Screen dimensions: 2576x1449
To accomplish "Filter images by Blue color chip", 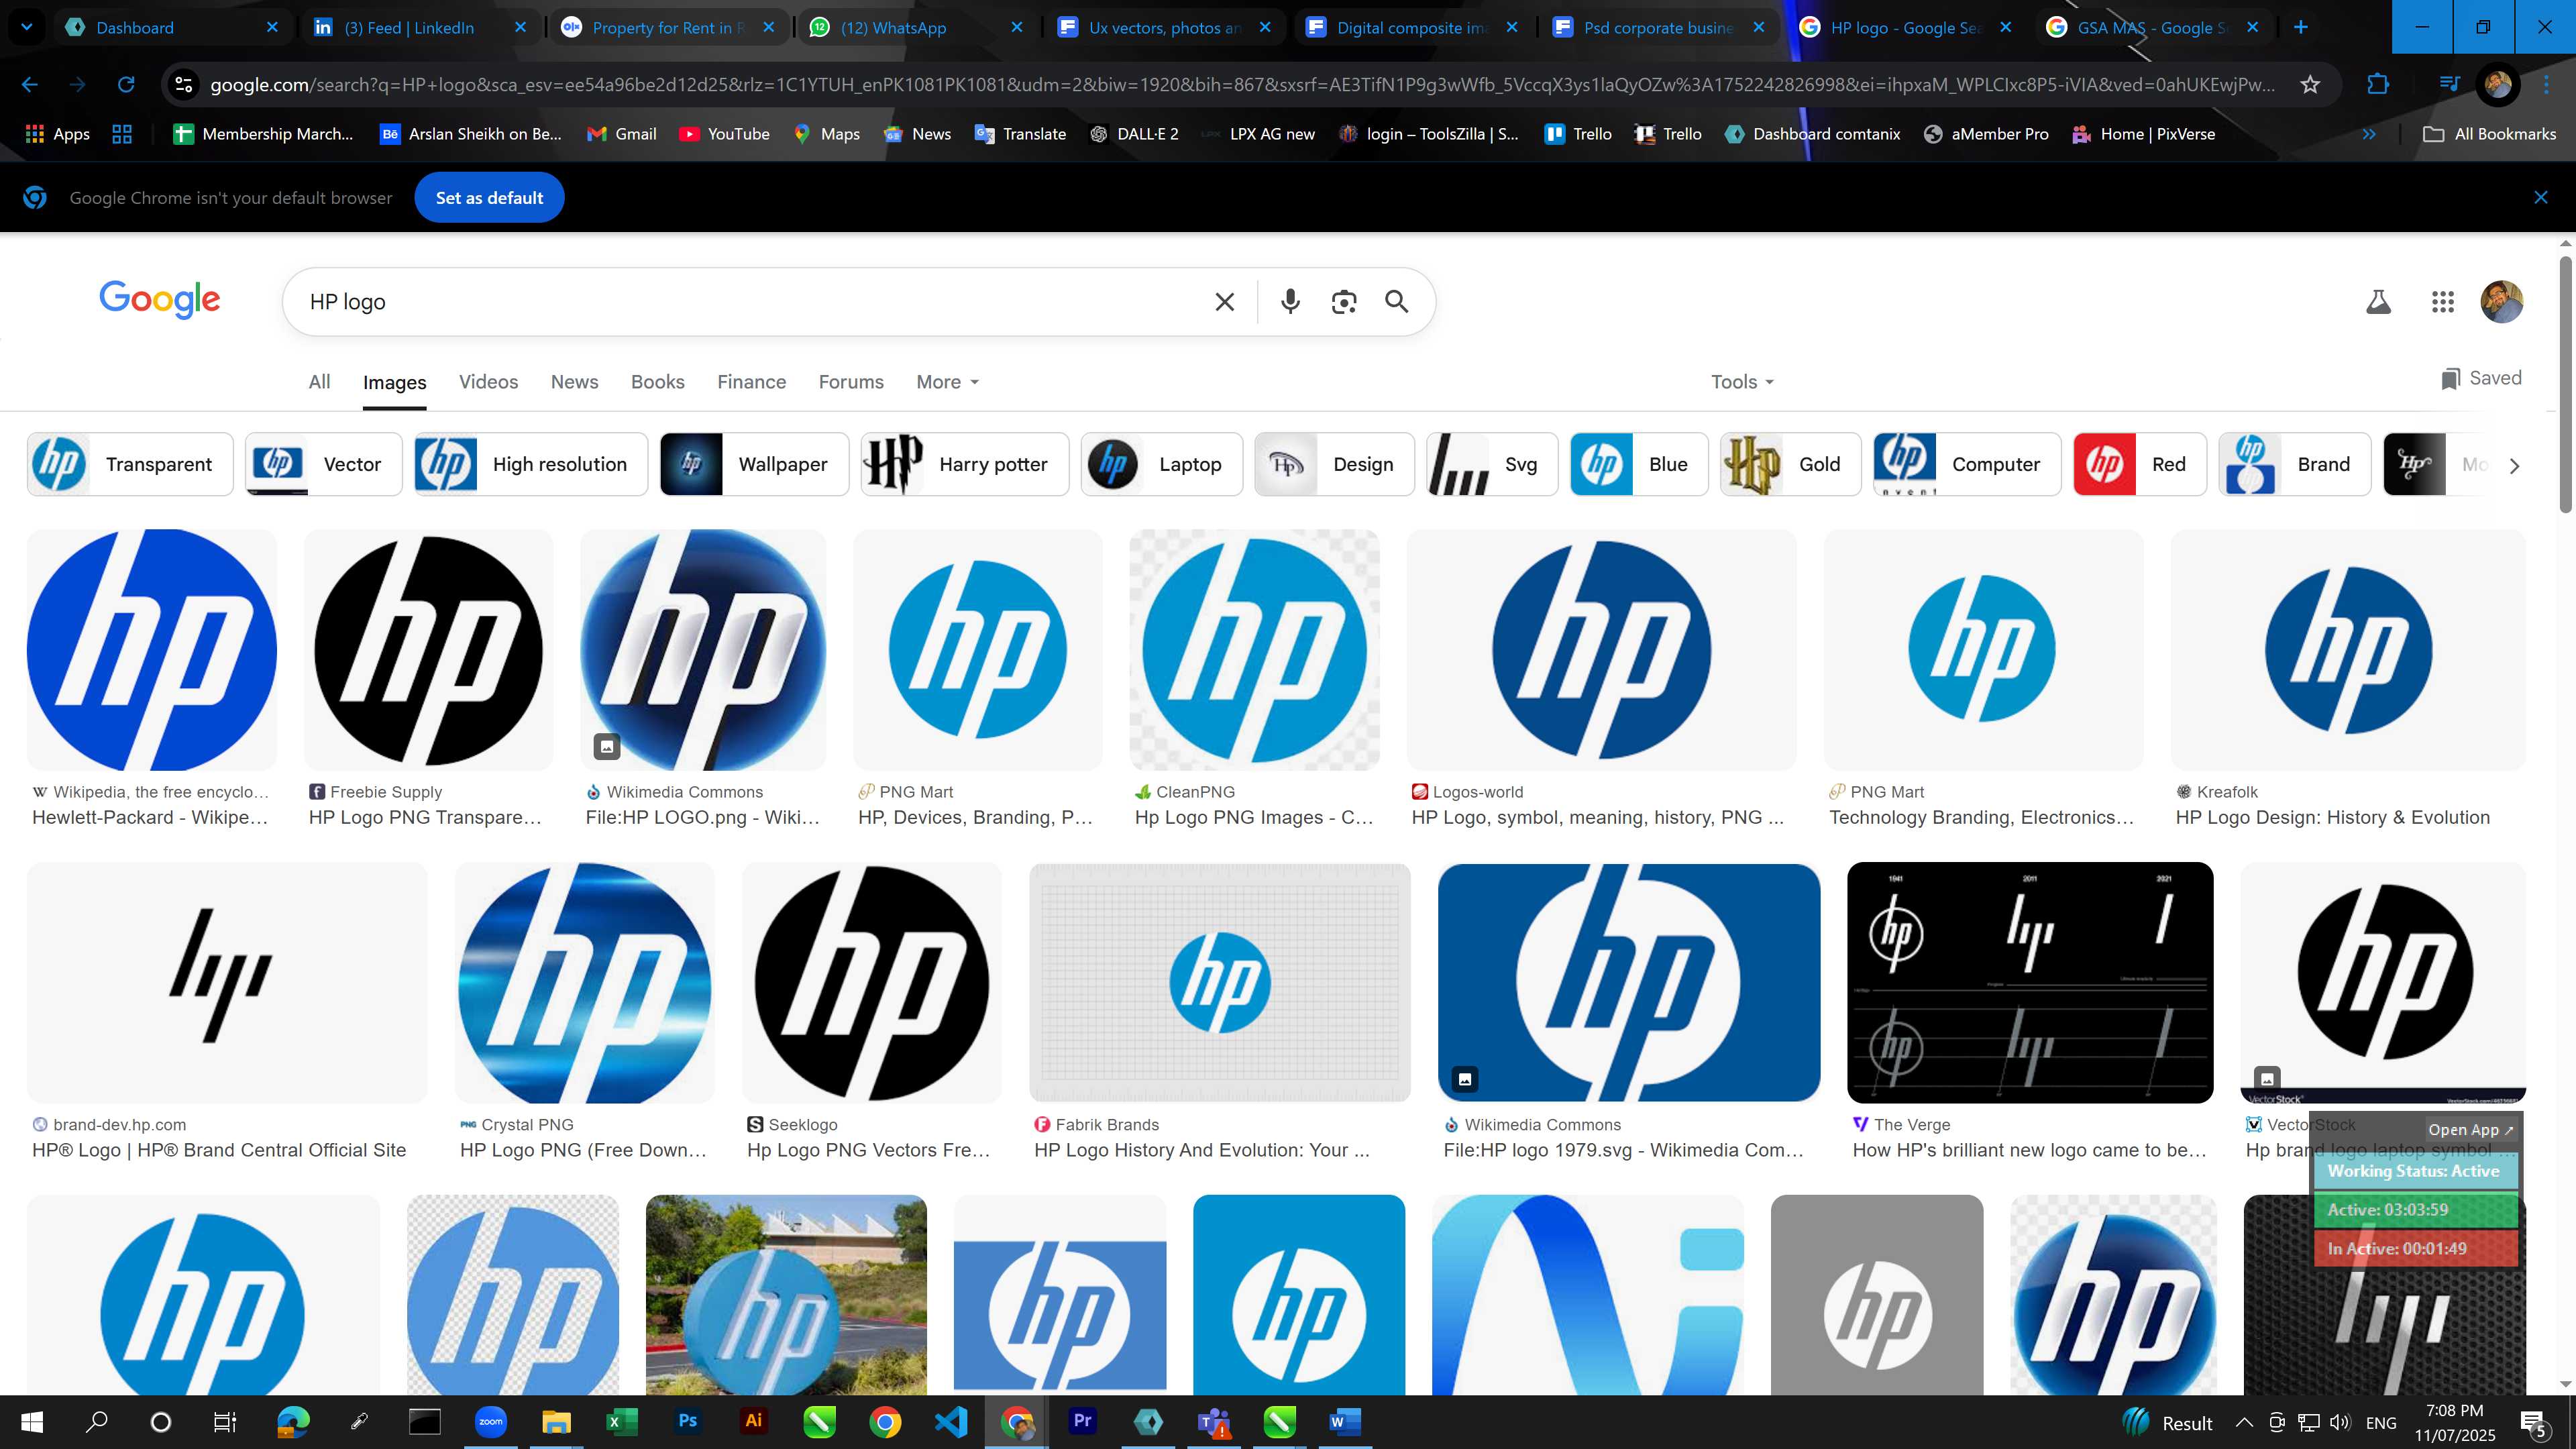I will [1639, 464].
